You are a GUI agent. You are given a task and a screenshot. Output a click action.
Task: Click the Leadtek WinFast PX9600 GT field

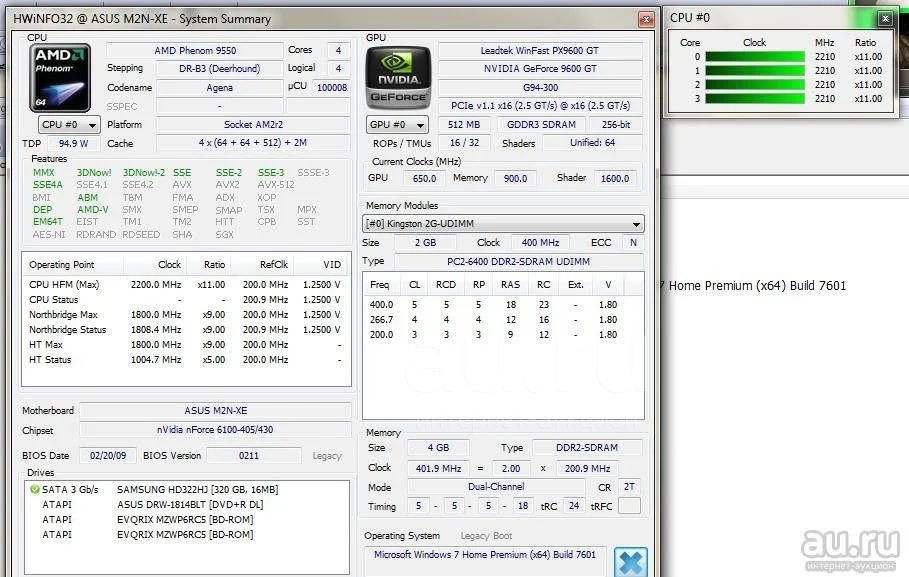540,50
